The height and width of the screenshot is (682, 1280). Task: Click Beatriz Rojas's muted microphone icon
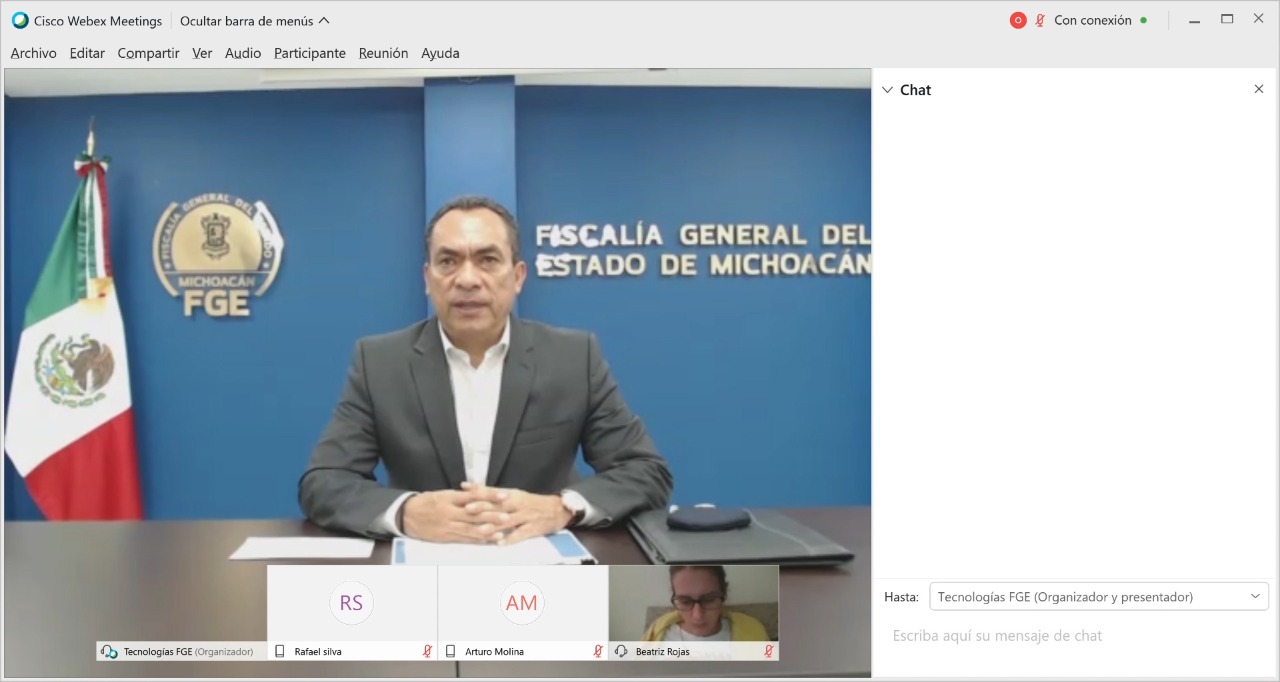point(769,651)
